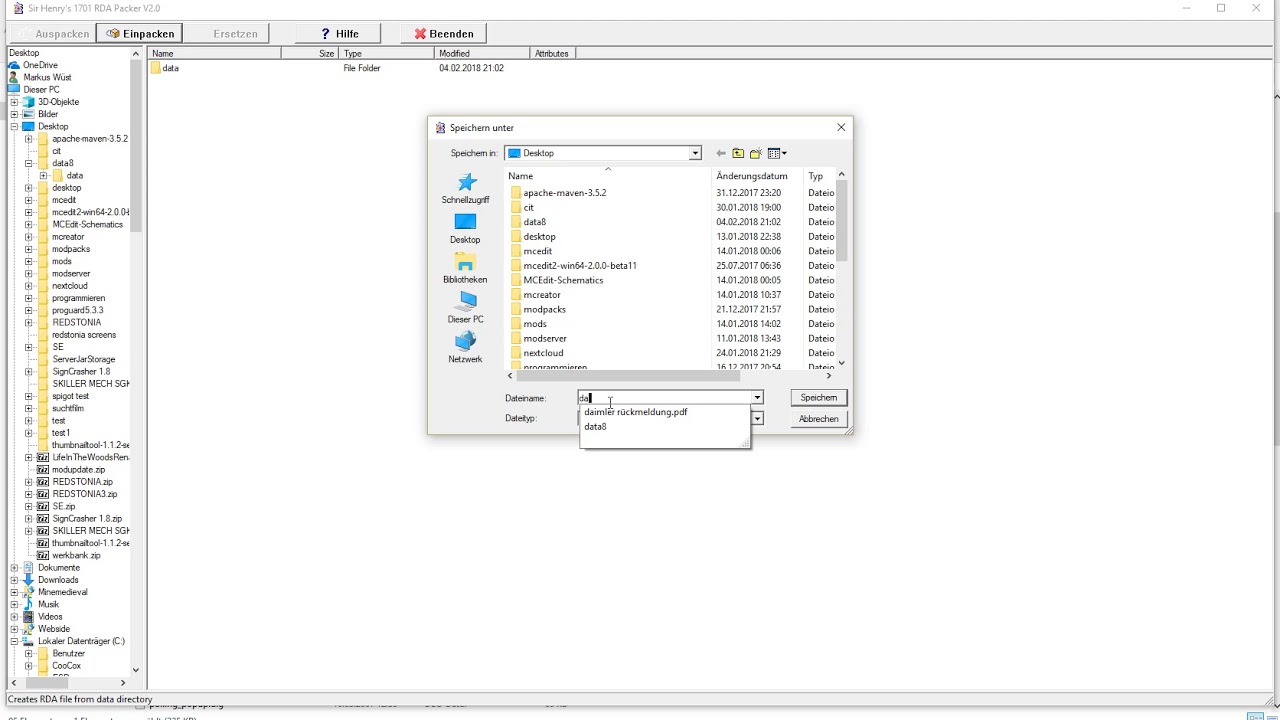Click the Abbrechen button

(x=818, y=418)
